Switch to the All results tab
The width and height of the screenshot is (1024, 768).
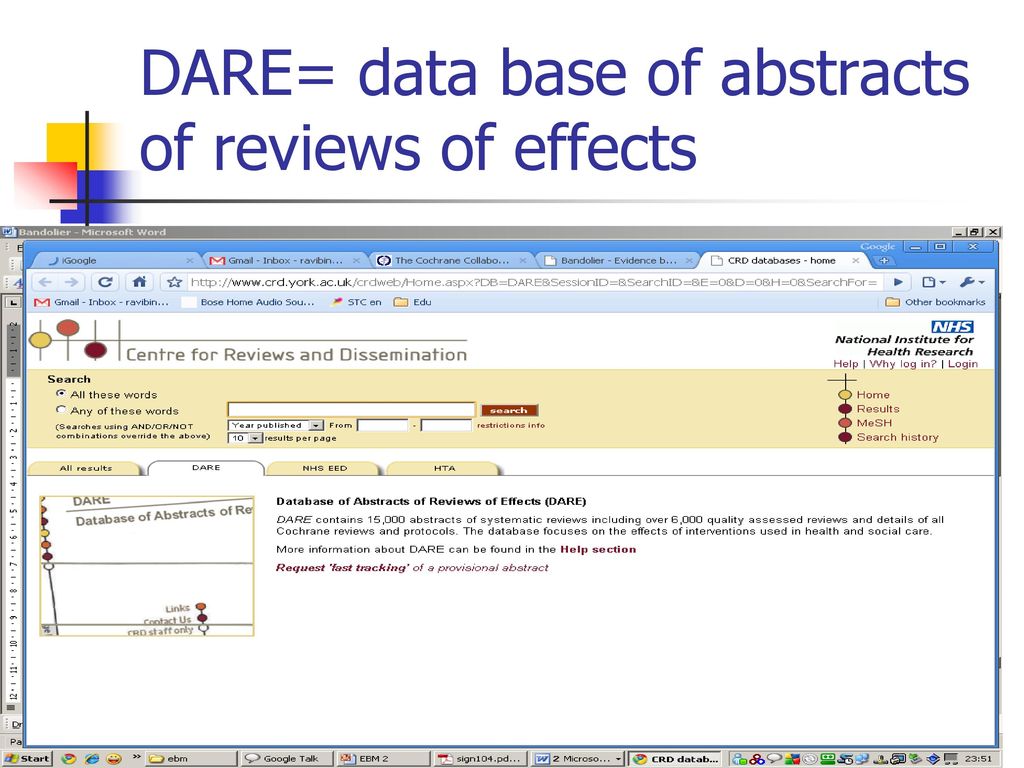(86, 468)
